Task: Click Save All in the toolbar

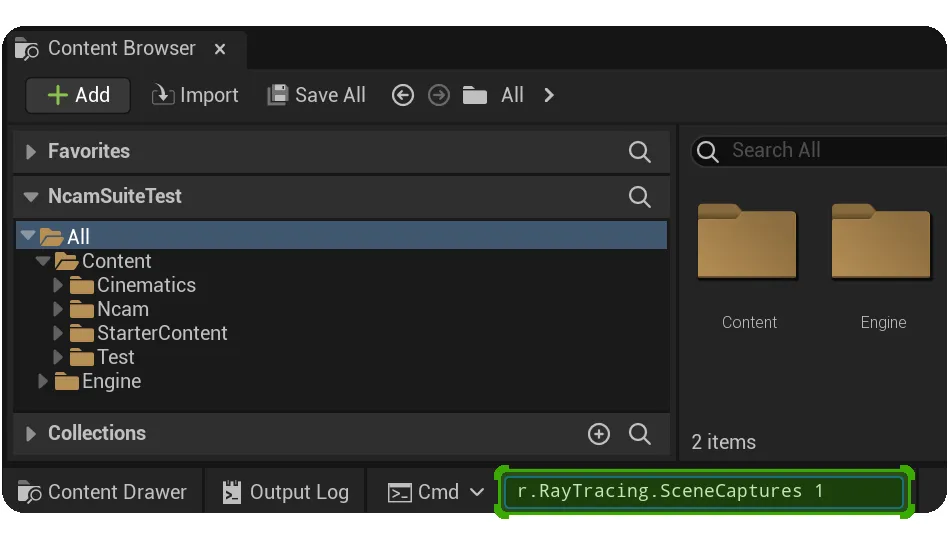Action: pos(317,95)
